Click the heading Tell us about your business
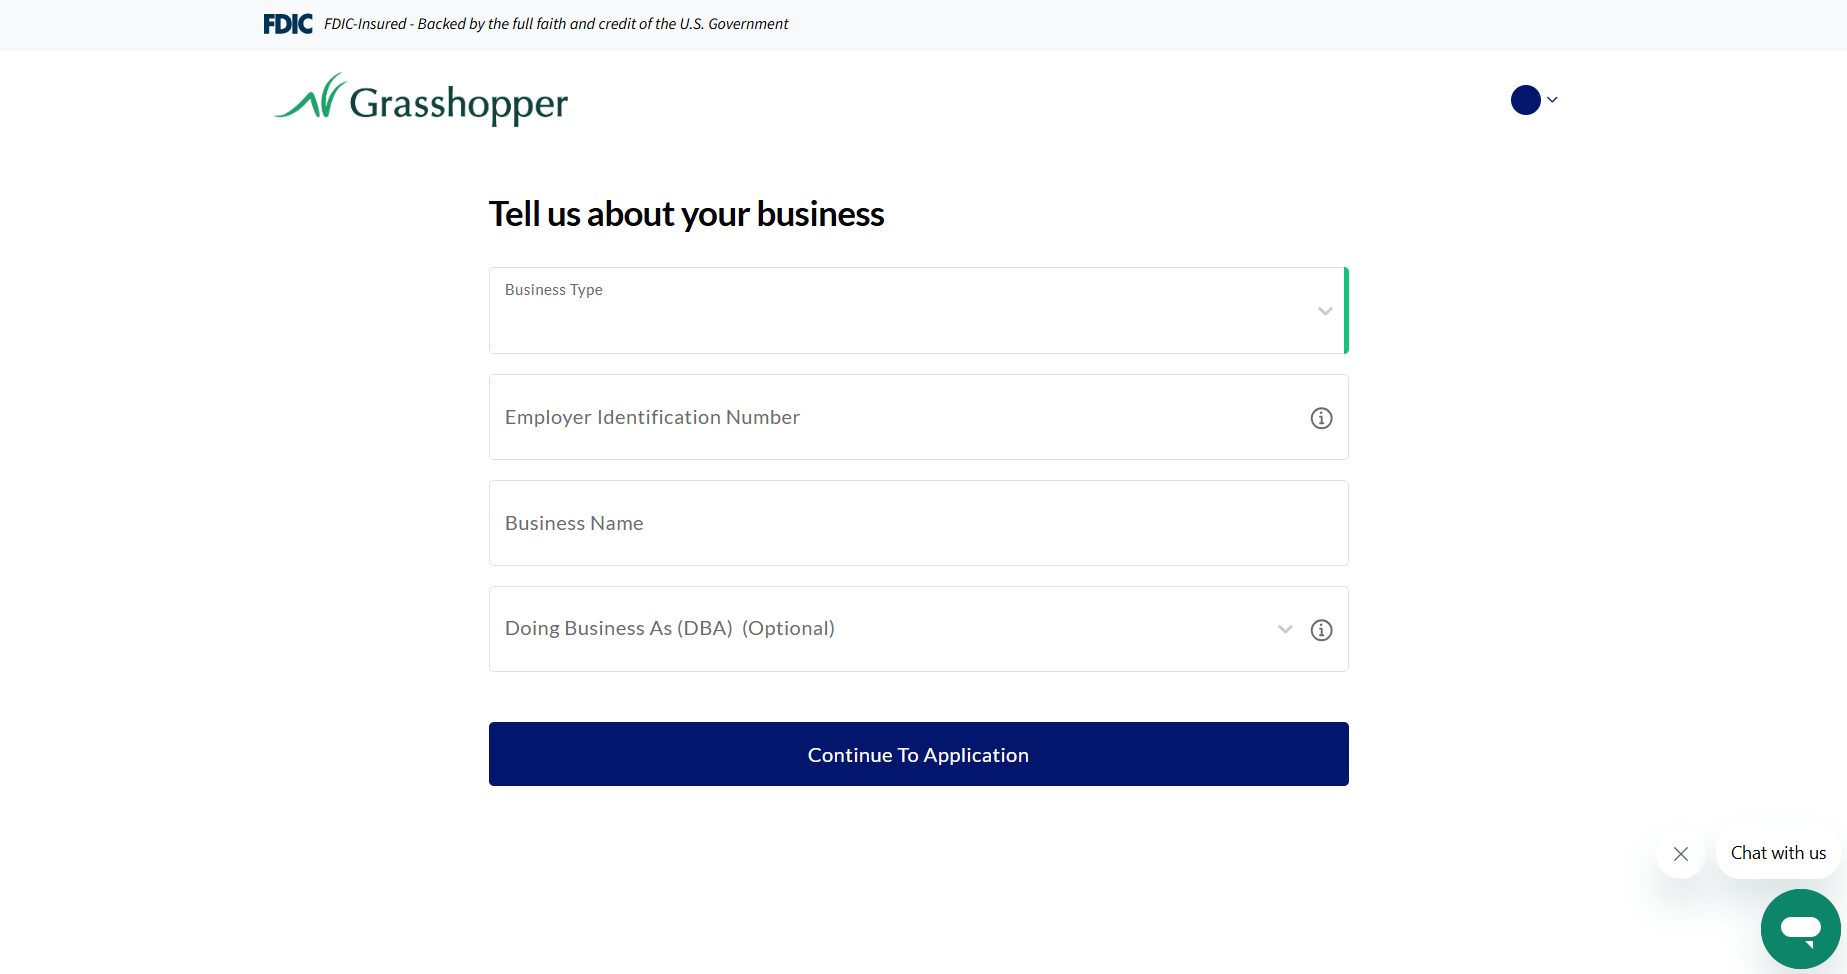This screenshot has height=974, width=1847. pyautogui.click(x=686, y=213)
